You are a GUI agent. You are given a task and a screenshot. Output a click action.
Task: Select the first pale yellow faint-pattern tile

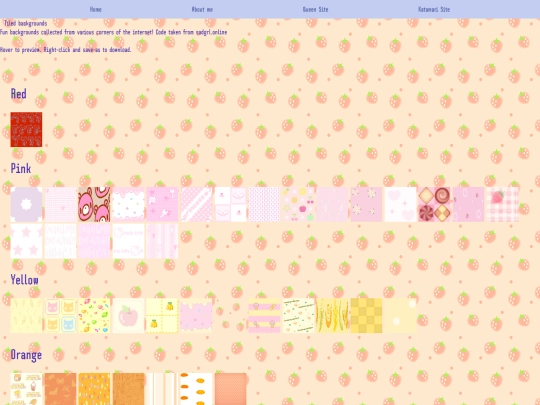(26, 316)
